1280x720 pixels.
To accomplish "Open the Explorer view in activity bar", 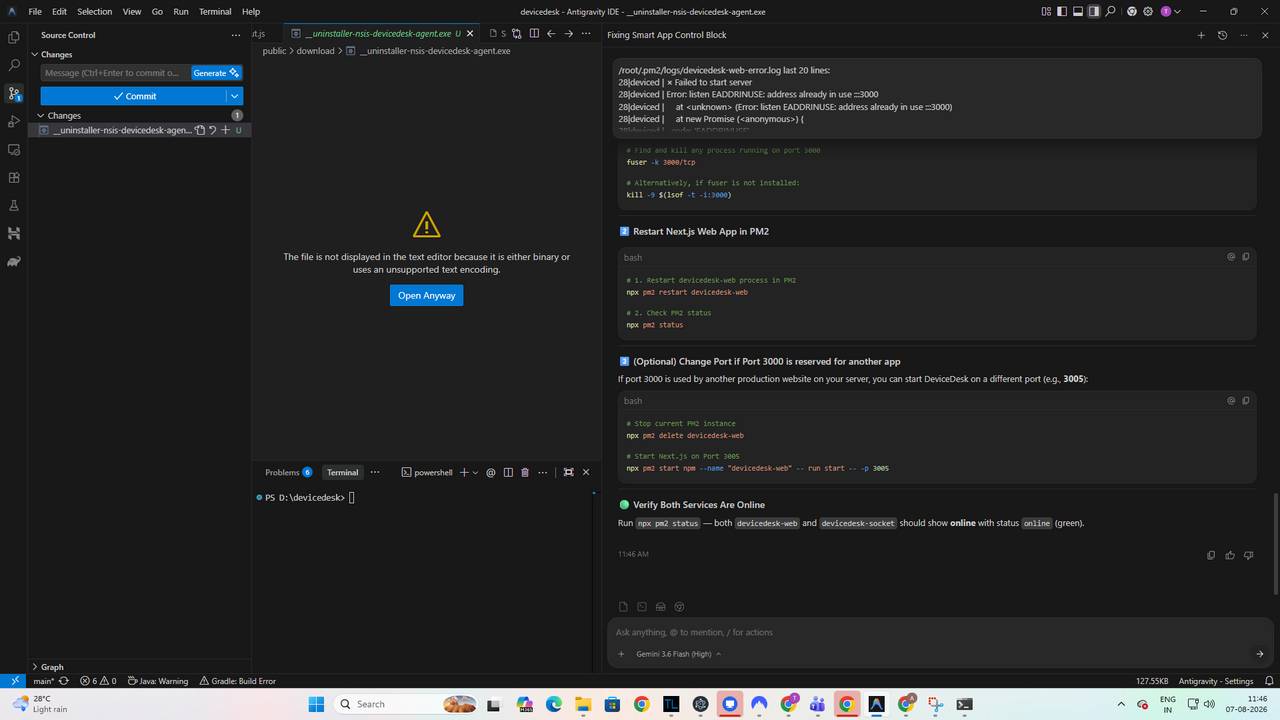I will 13,37.
